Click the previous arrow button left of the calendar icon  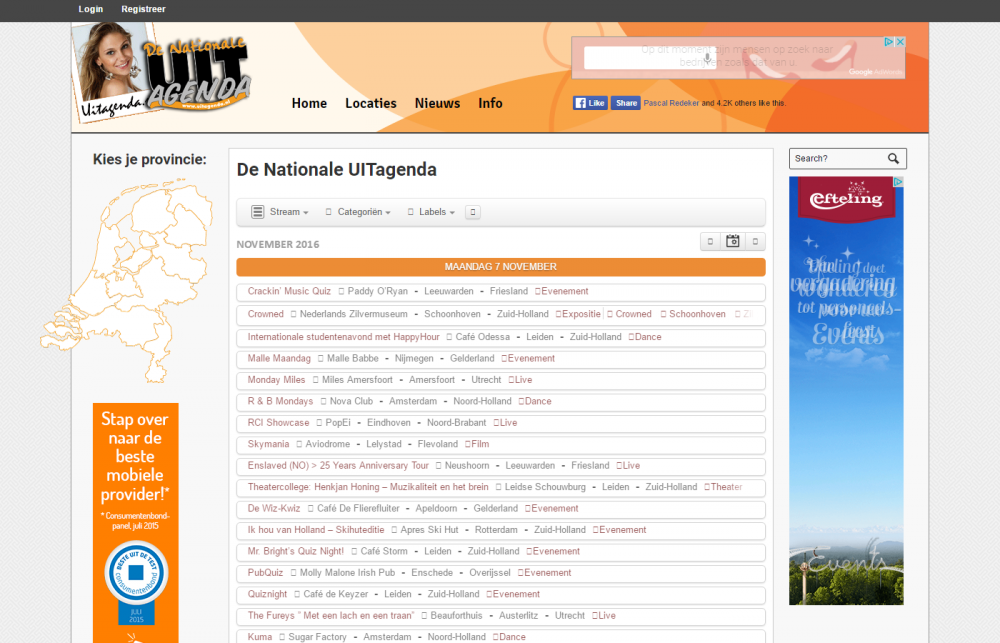click(710, 241)
